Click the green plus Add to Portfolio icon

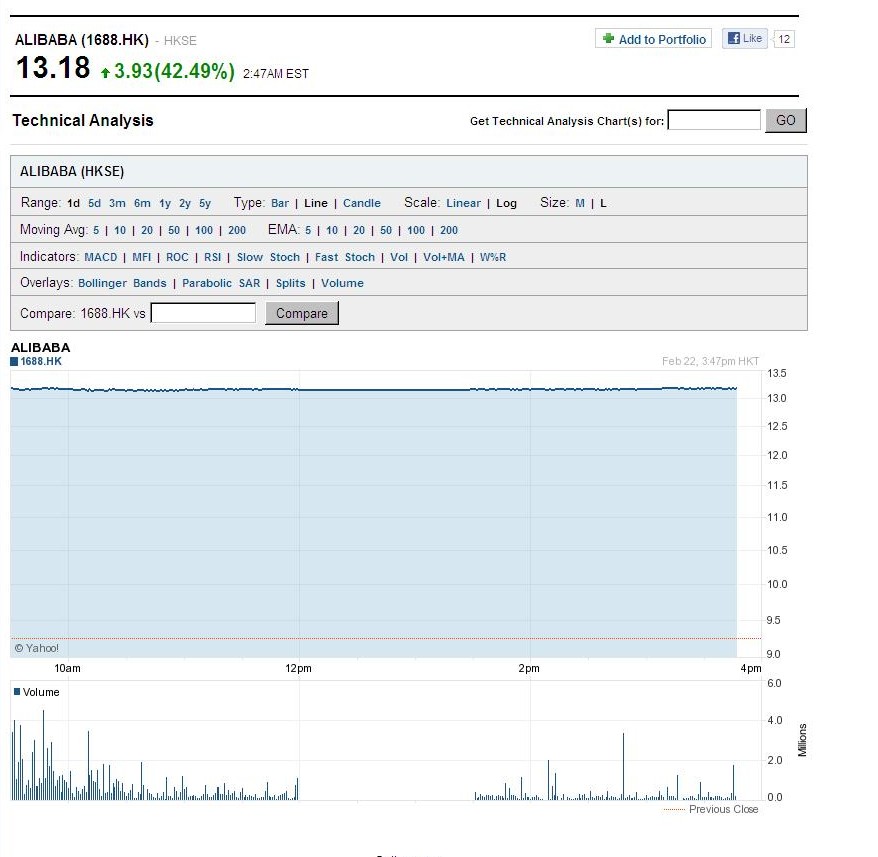pyautogui.click(x=608, y=39)
